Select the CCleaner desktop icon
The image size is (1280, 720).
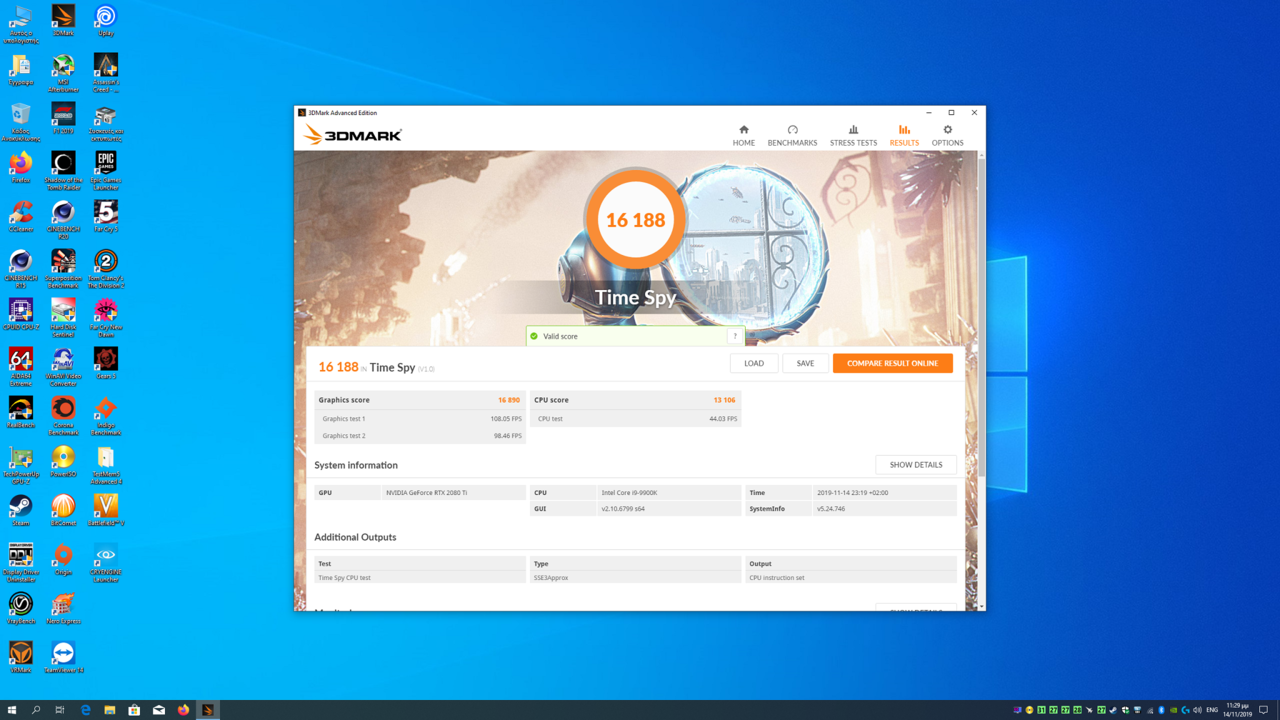coord(20,216)
